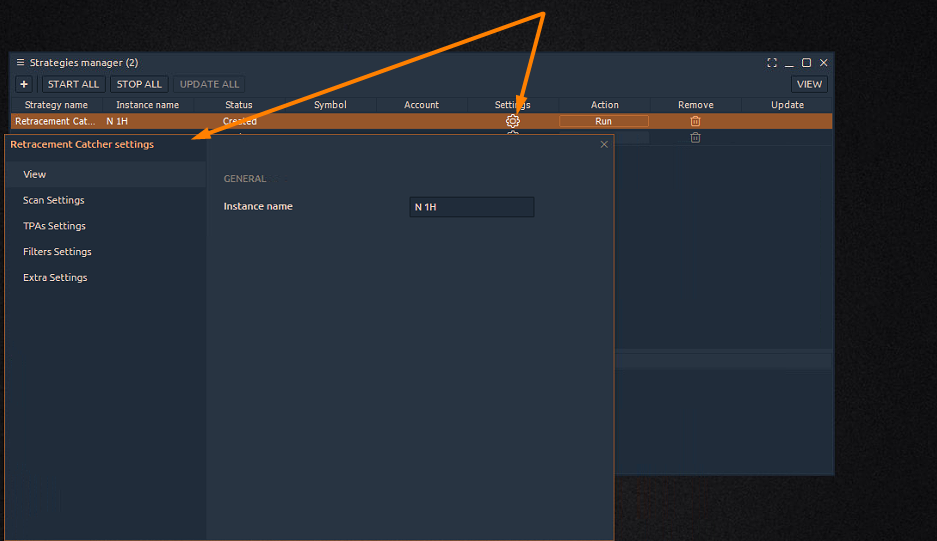937x541 pixels.
Task: Open Extra Settings section
Action: tap(55, 278)
